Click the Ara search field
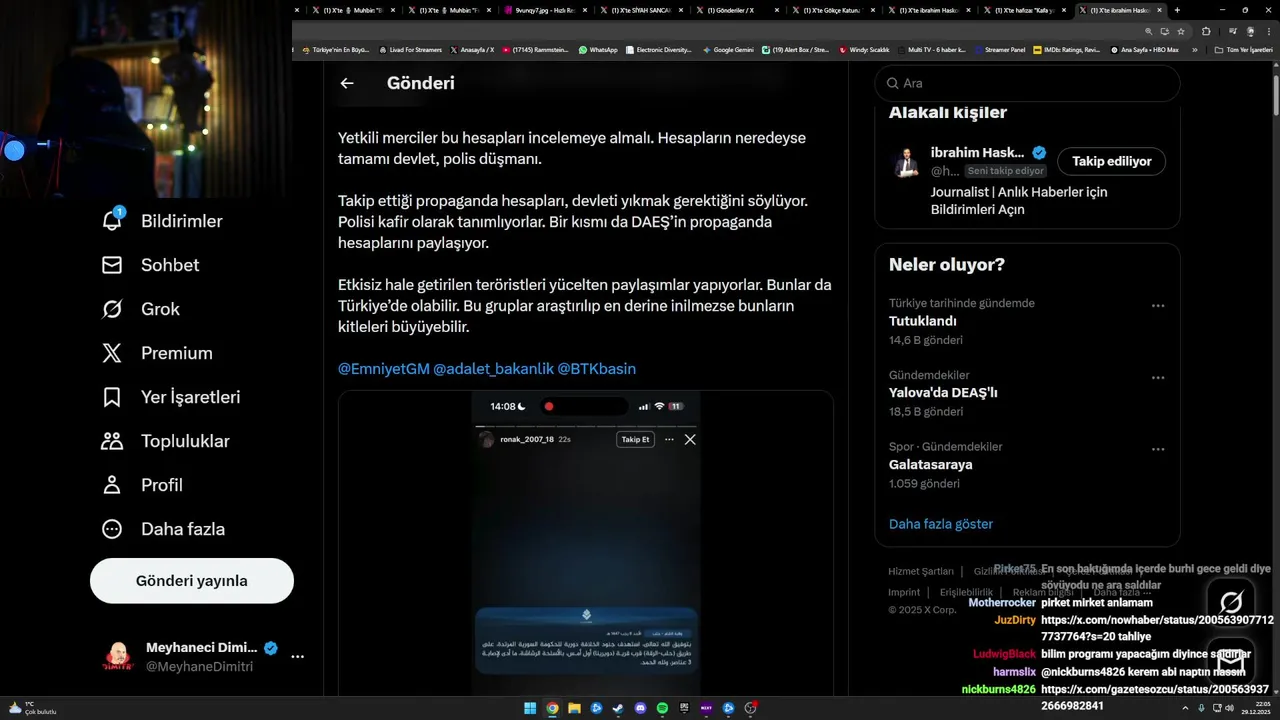This screenshot has height=720, width=1280. [1027, 83]
